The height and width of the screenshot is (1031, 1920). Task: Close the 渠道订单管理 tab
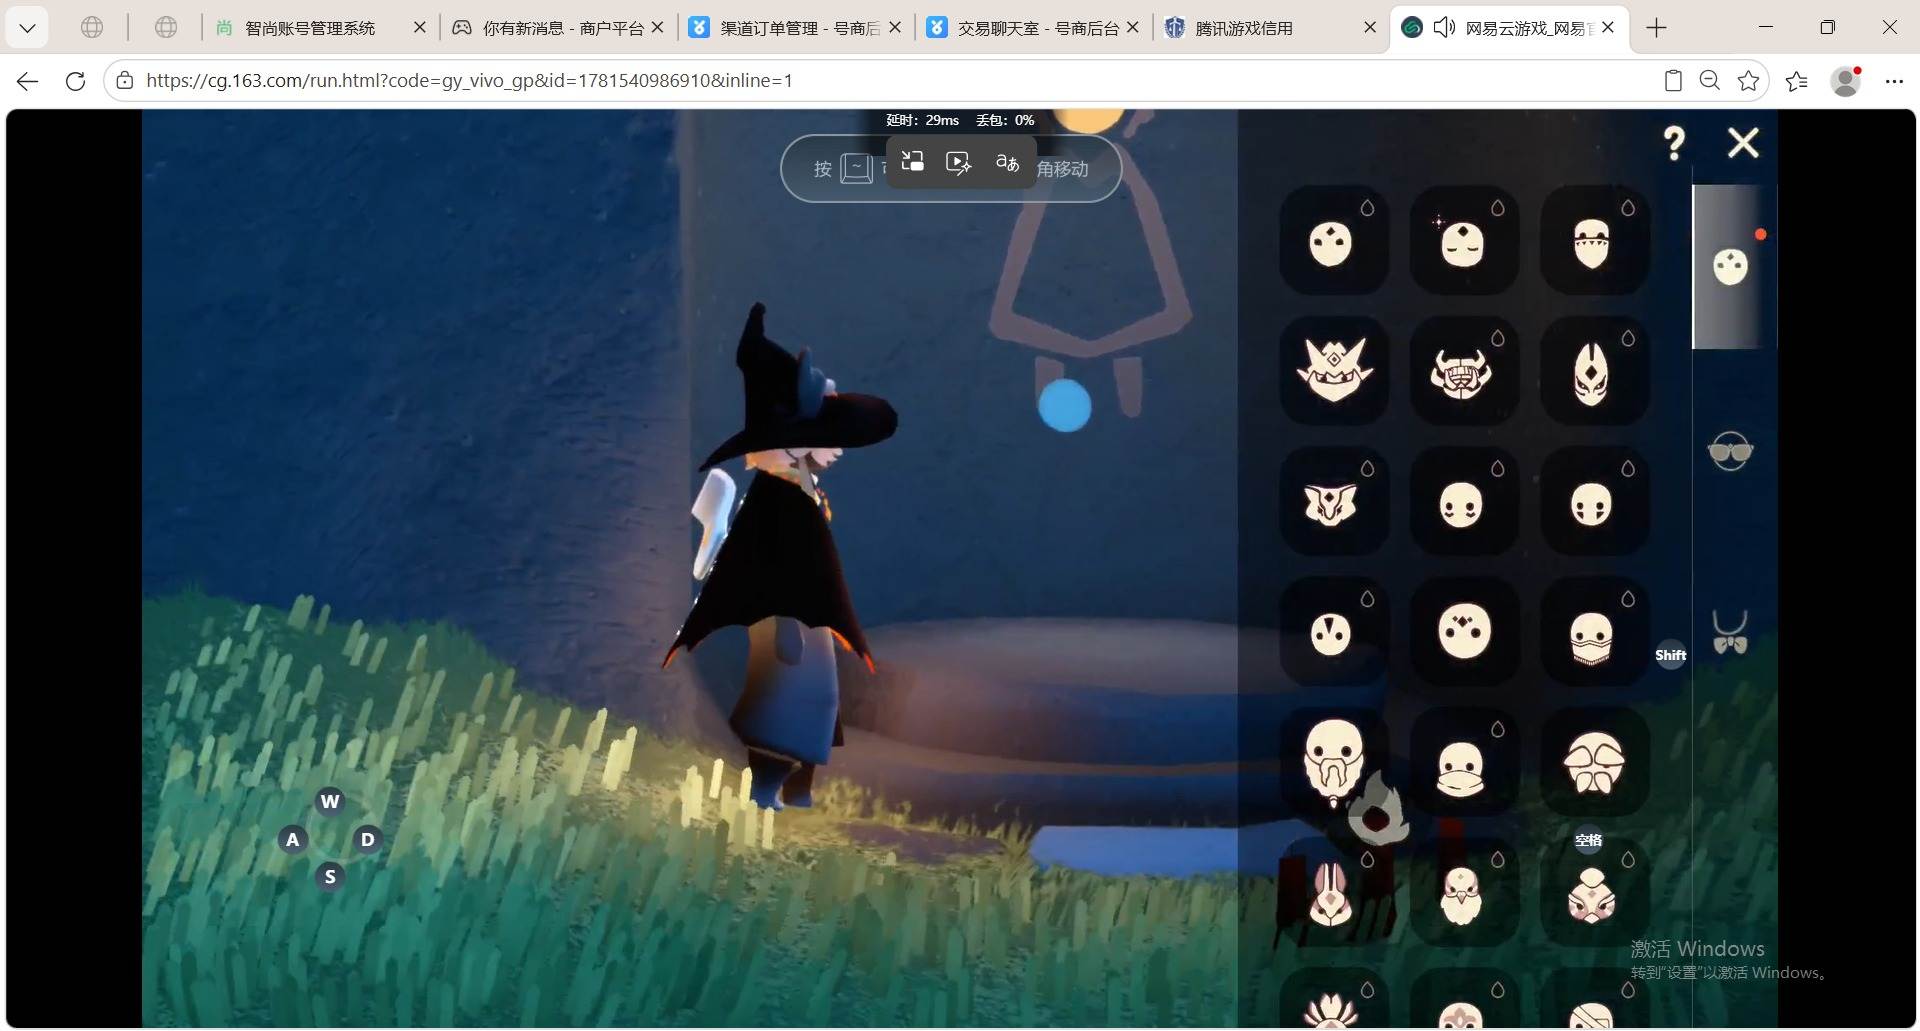pyautogui.click(x=895, y=28)
